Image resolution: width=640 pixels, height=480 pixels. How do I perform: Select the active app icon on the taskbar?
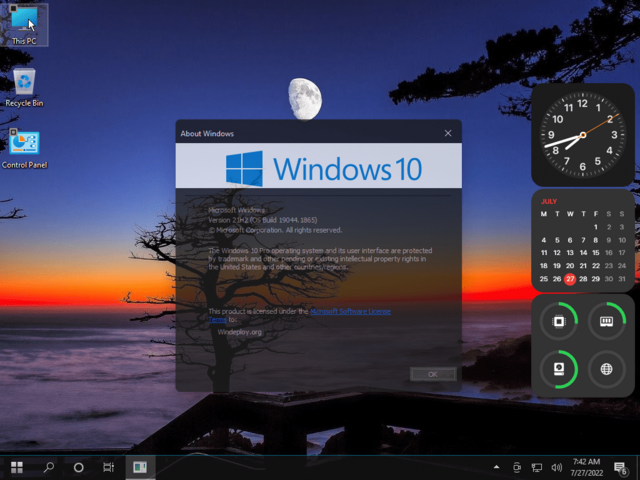click(x=140, y=467)
